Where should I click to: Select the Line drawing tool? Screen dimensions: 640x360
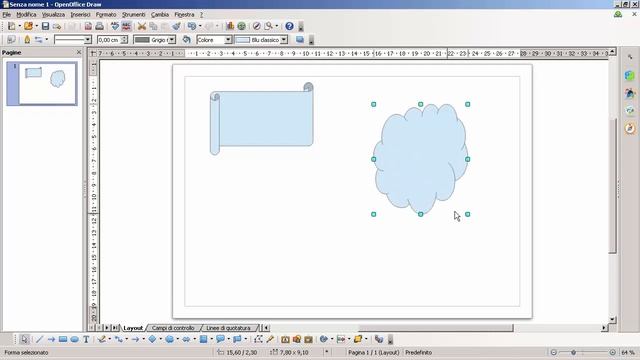click(39, 339)
